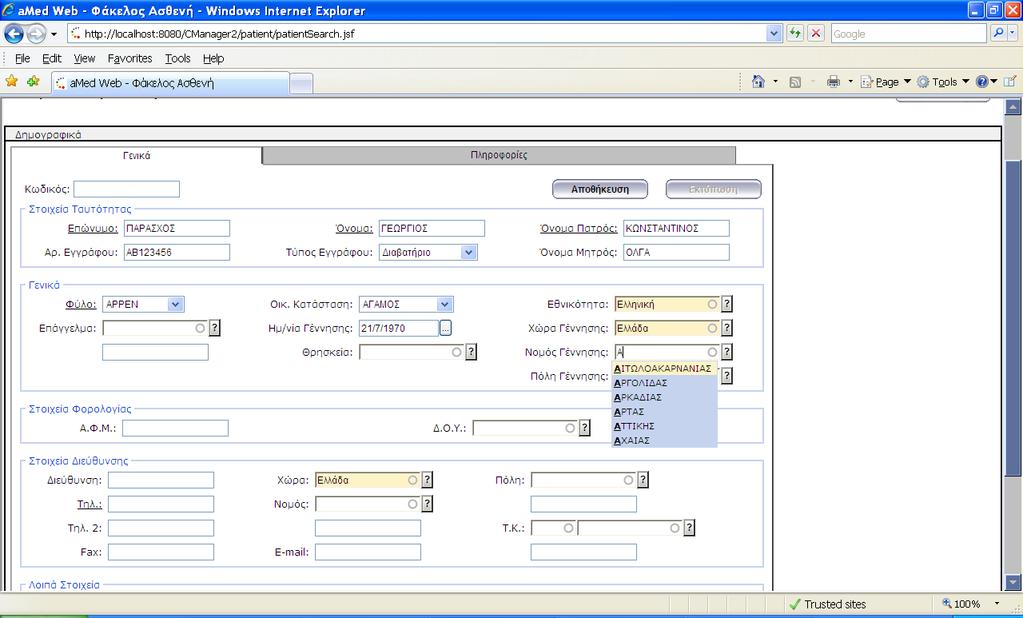Select ΑΡΚΑΔΙΑΣ from the suggestion list
The width and height of the screenshot is (1023, 618).
[664, 397]
